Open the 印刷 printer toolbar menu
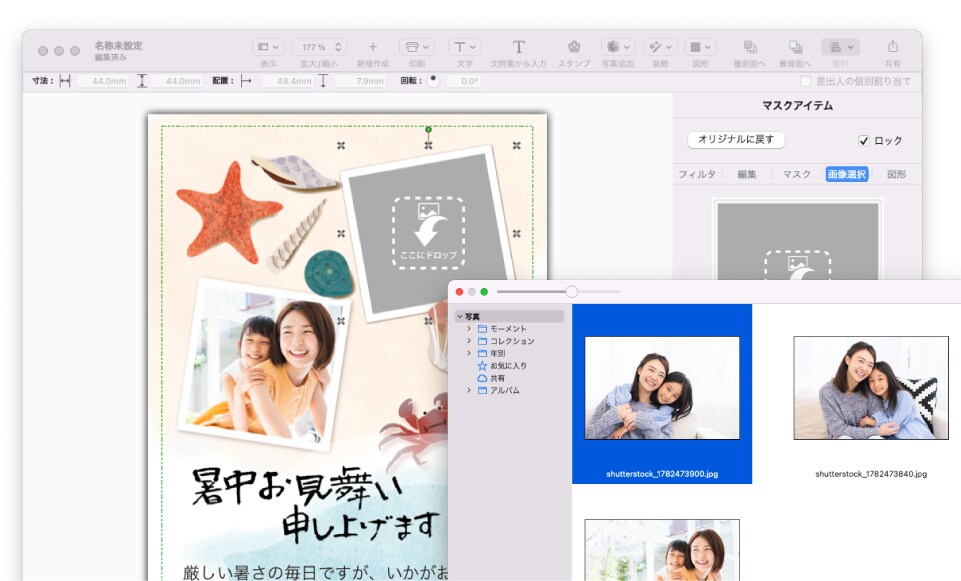Viewport: 961px width, 581px height. [x=417, y=47]
